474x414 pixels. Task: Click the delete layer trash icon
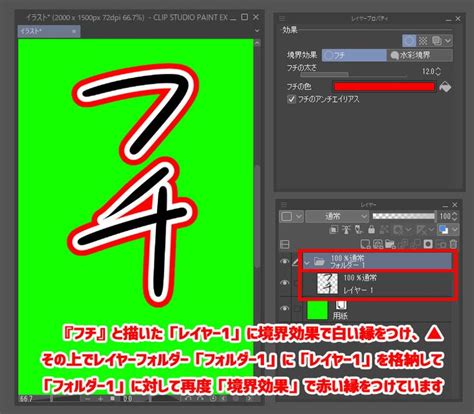click(453, 244)
